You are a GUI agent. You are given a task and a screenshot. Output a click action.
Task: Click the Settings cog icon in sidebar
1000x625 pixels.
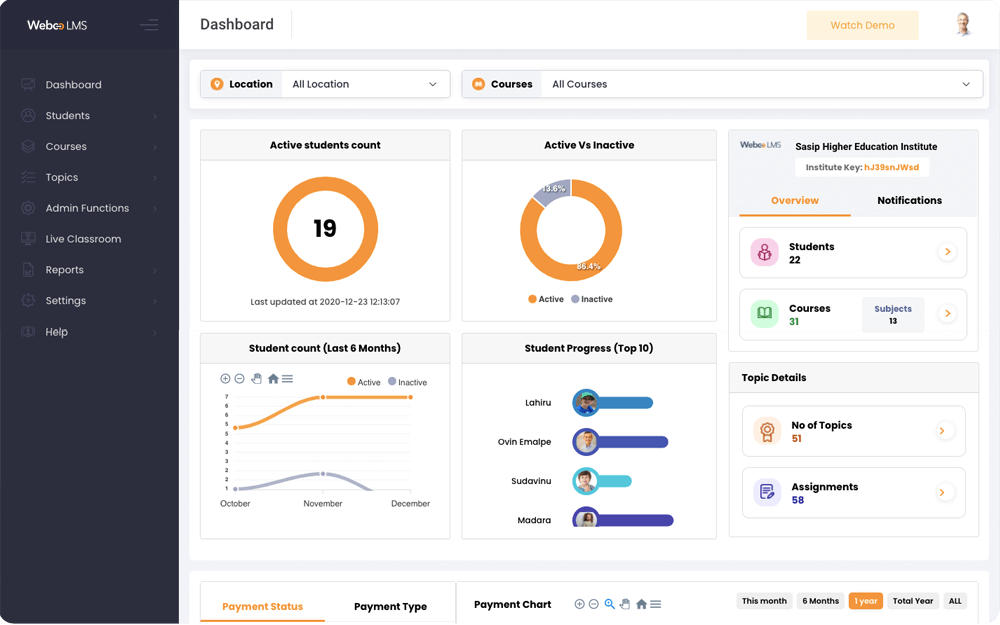click(28, 300)
